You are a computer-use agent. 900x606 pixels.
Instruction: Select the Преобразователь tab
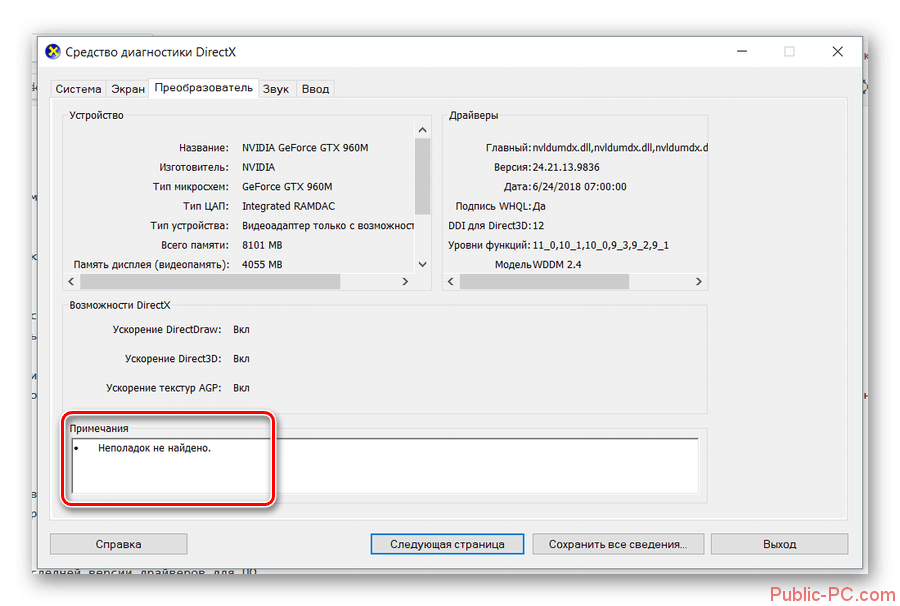pyautogui.click(x=203, y=88)
